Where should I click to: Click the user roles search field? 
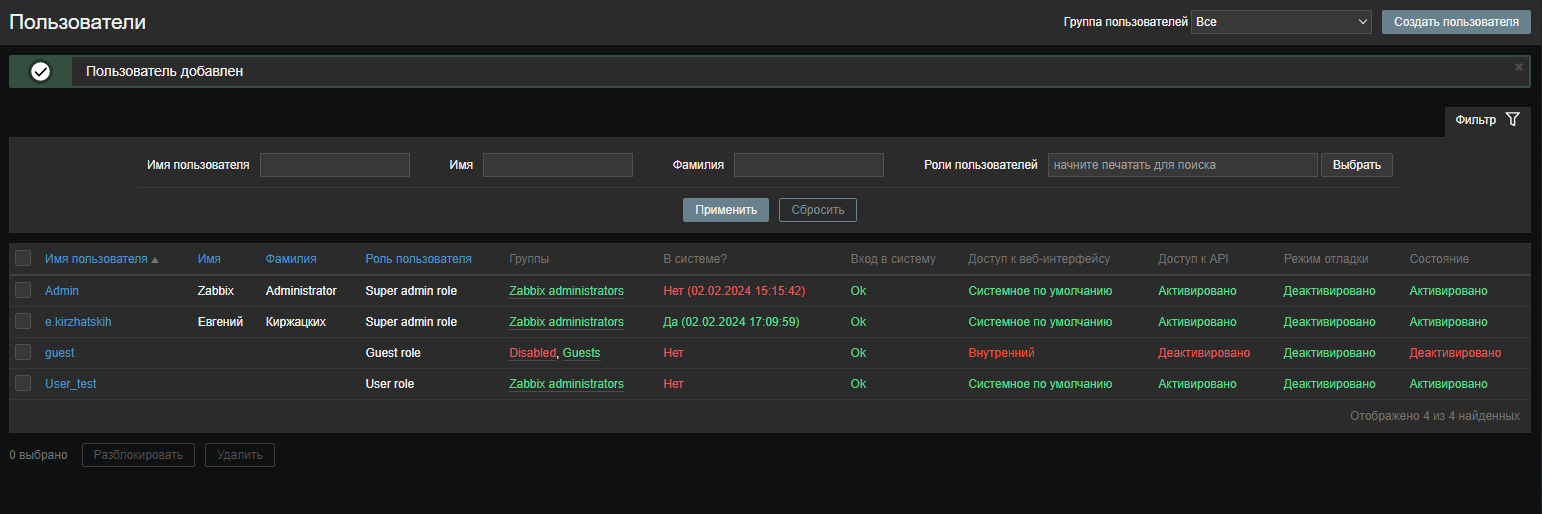click(x=1182, y=165)
